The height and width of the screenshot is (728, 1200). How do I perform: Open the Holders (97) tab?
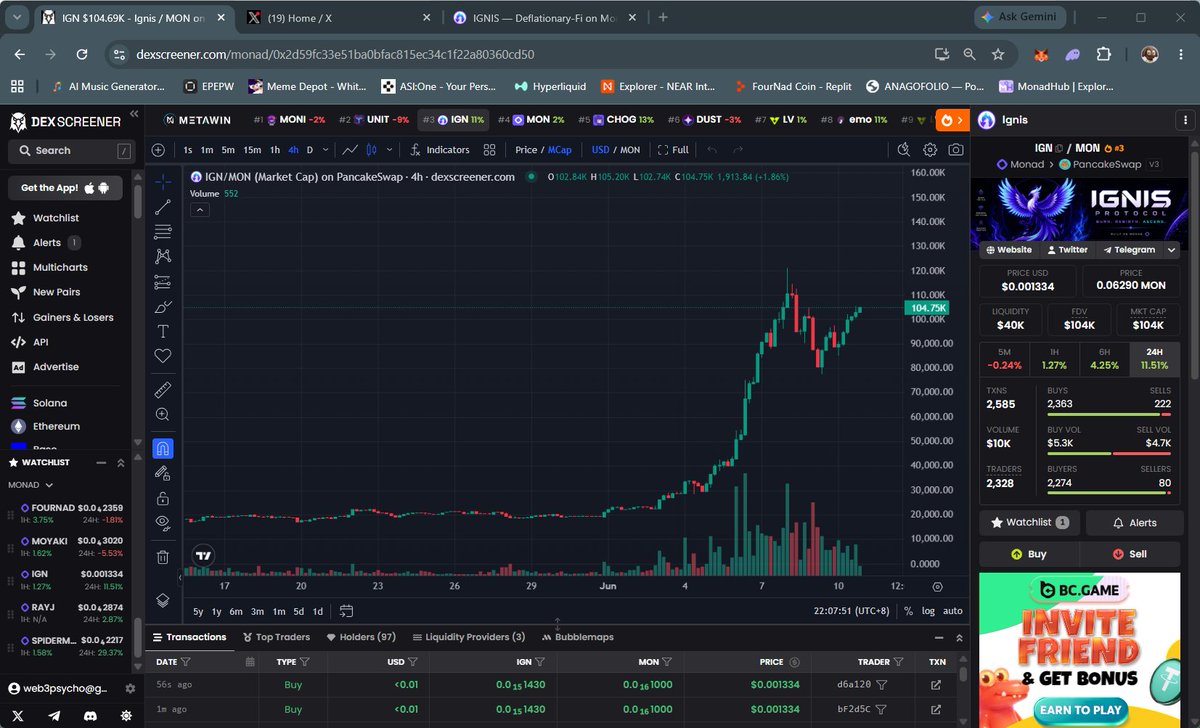361,637
